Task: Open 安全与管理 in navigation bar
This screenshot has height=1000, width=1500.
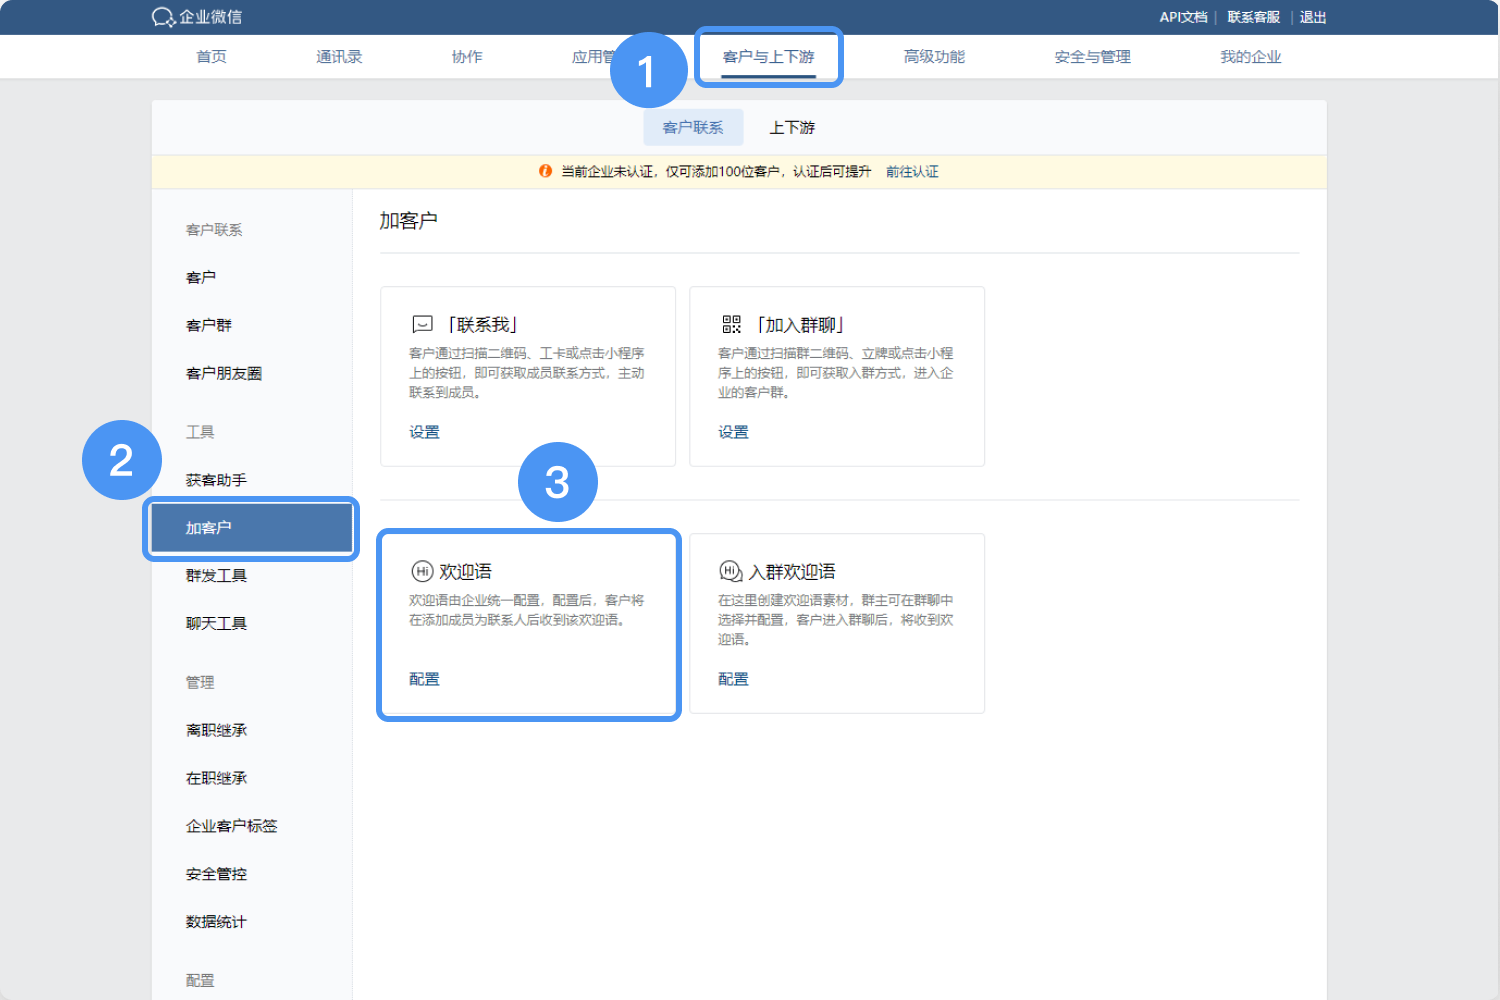Action: click(1092, 57)
